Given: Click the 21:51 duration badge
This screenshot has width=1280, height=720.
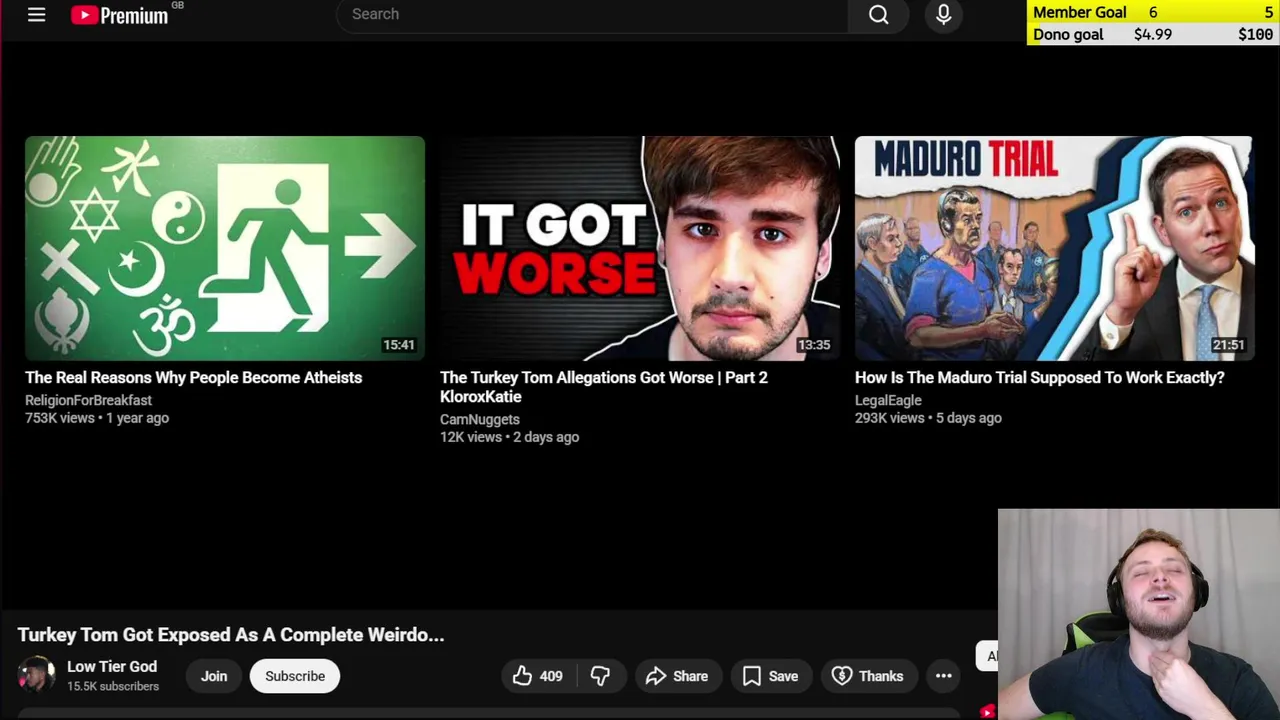Looking at the screenshot, I should pos(1228,345).
